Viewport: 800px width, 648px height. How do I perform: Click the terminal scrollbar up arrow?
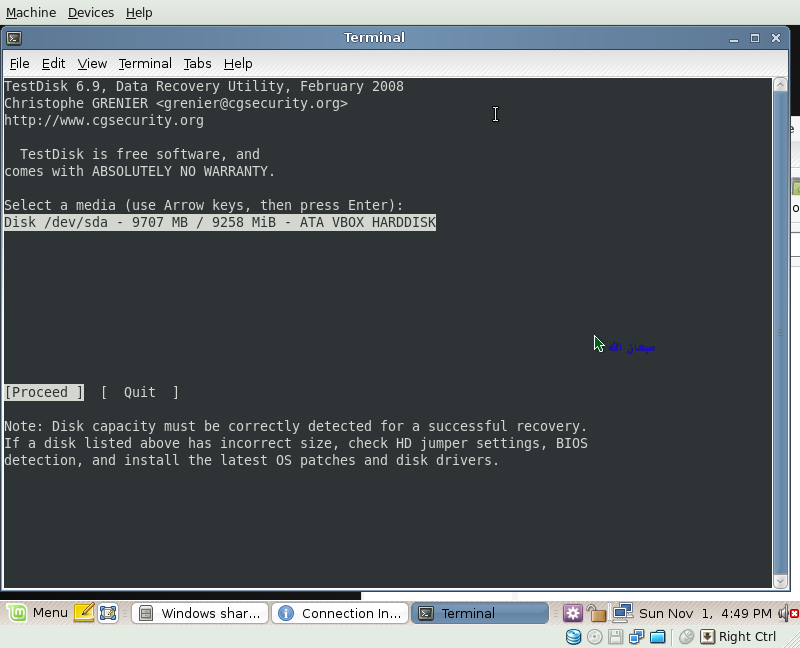click(x=780, y=85)
